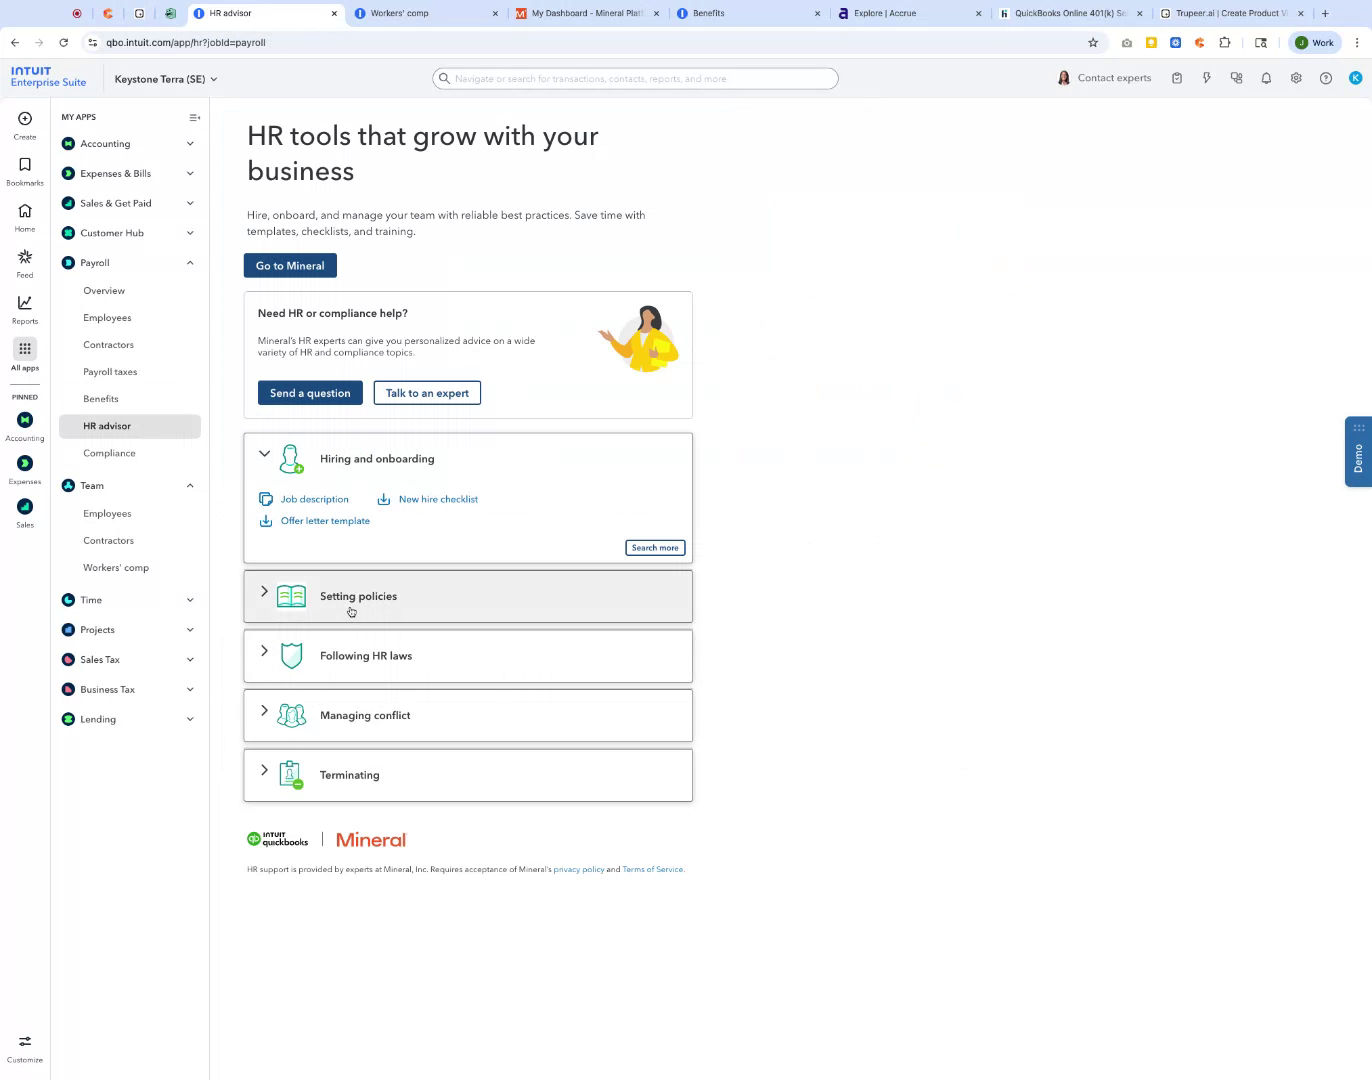Bookmark this page with the star icon
Screen dimensions: 1372x1080
point(1093,43)
